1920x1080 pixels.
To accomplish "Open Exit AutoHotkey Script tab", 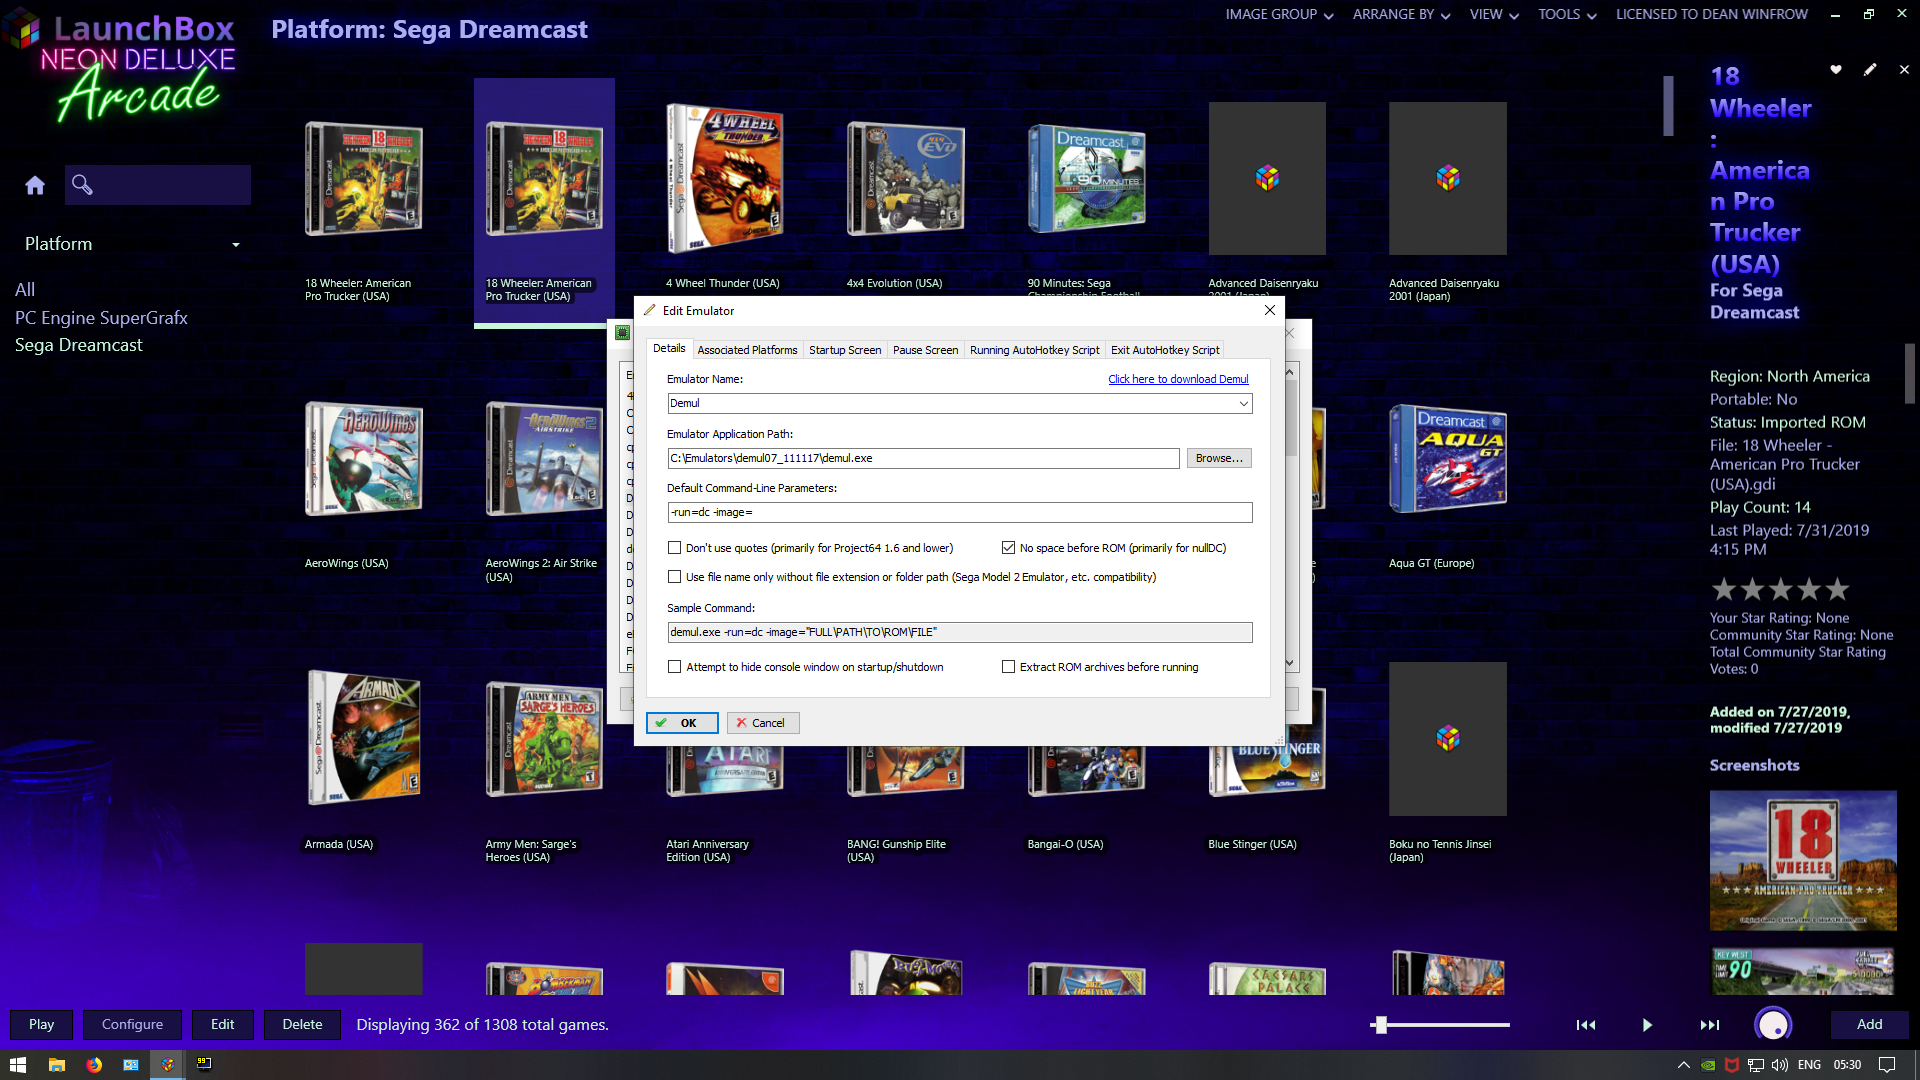I will 1165,350.
